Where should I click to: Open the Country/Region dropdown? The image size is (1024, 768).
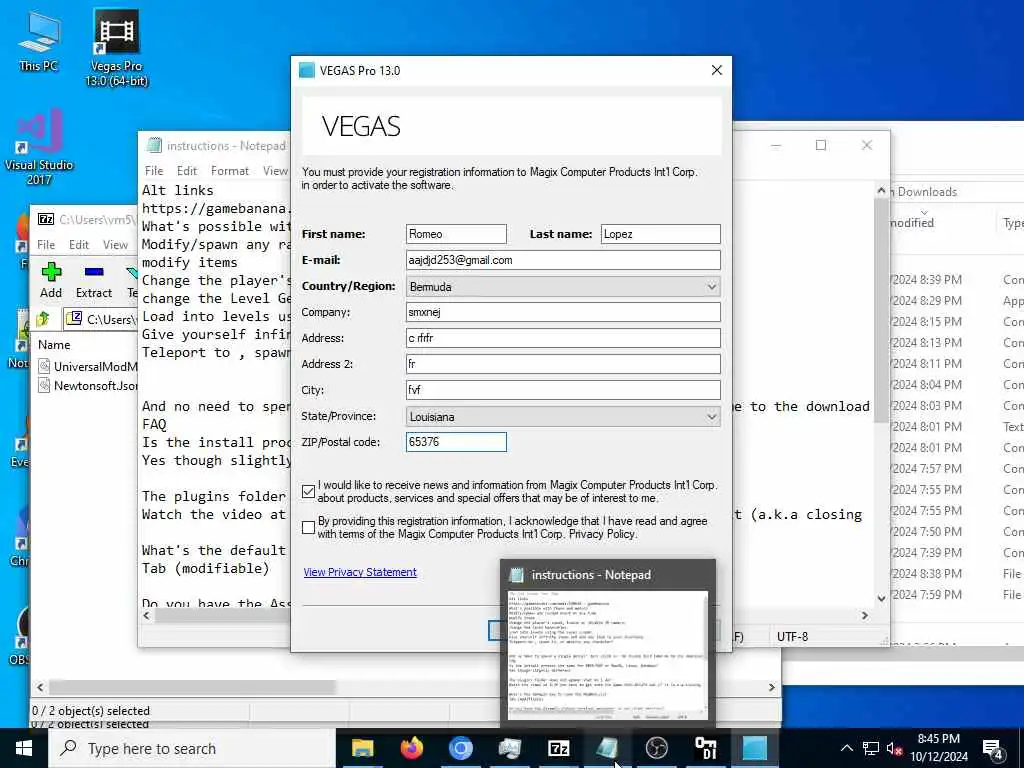pos(563,287)
